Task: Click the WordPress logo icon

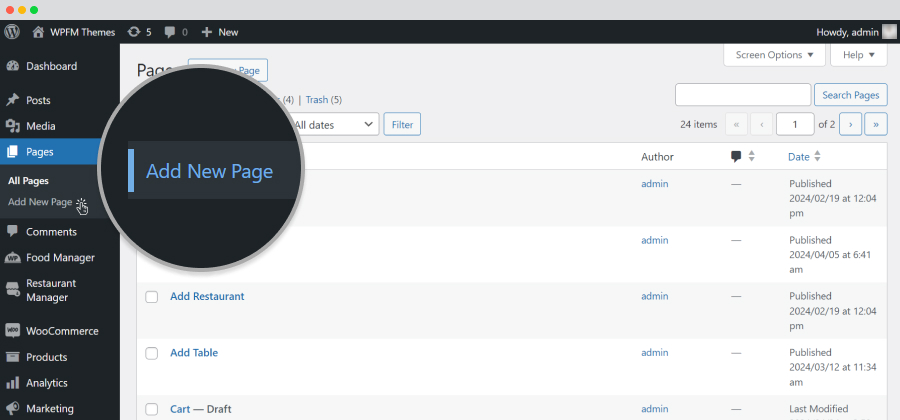Action: 12,32
